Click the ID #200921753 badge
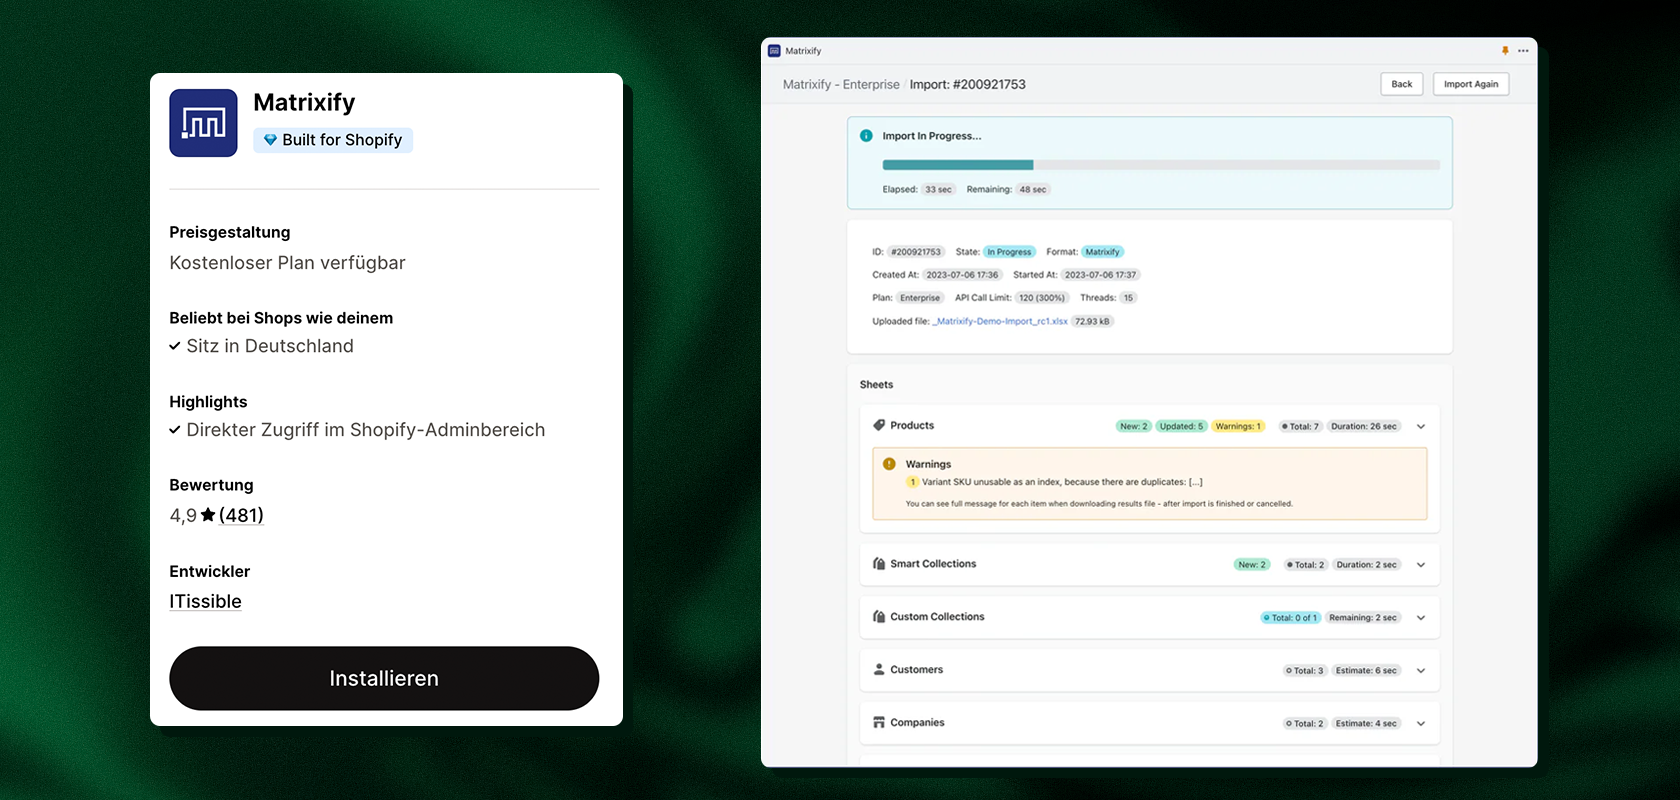This screenshot has width=1680, height=800. point(916,252)
